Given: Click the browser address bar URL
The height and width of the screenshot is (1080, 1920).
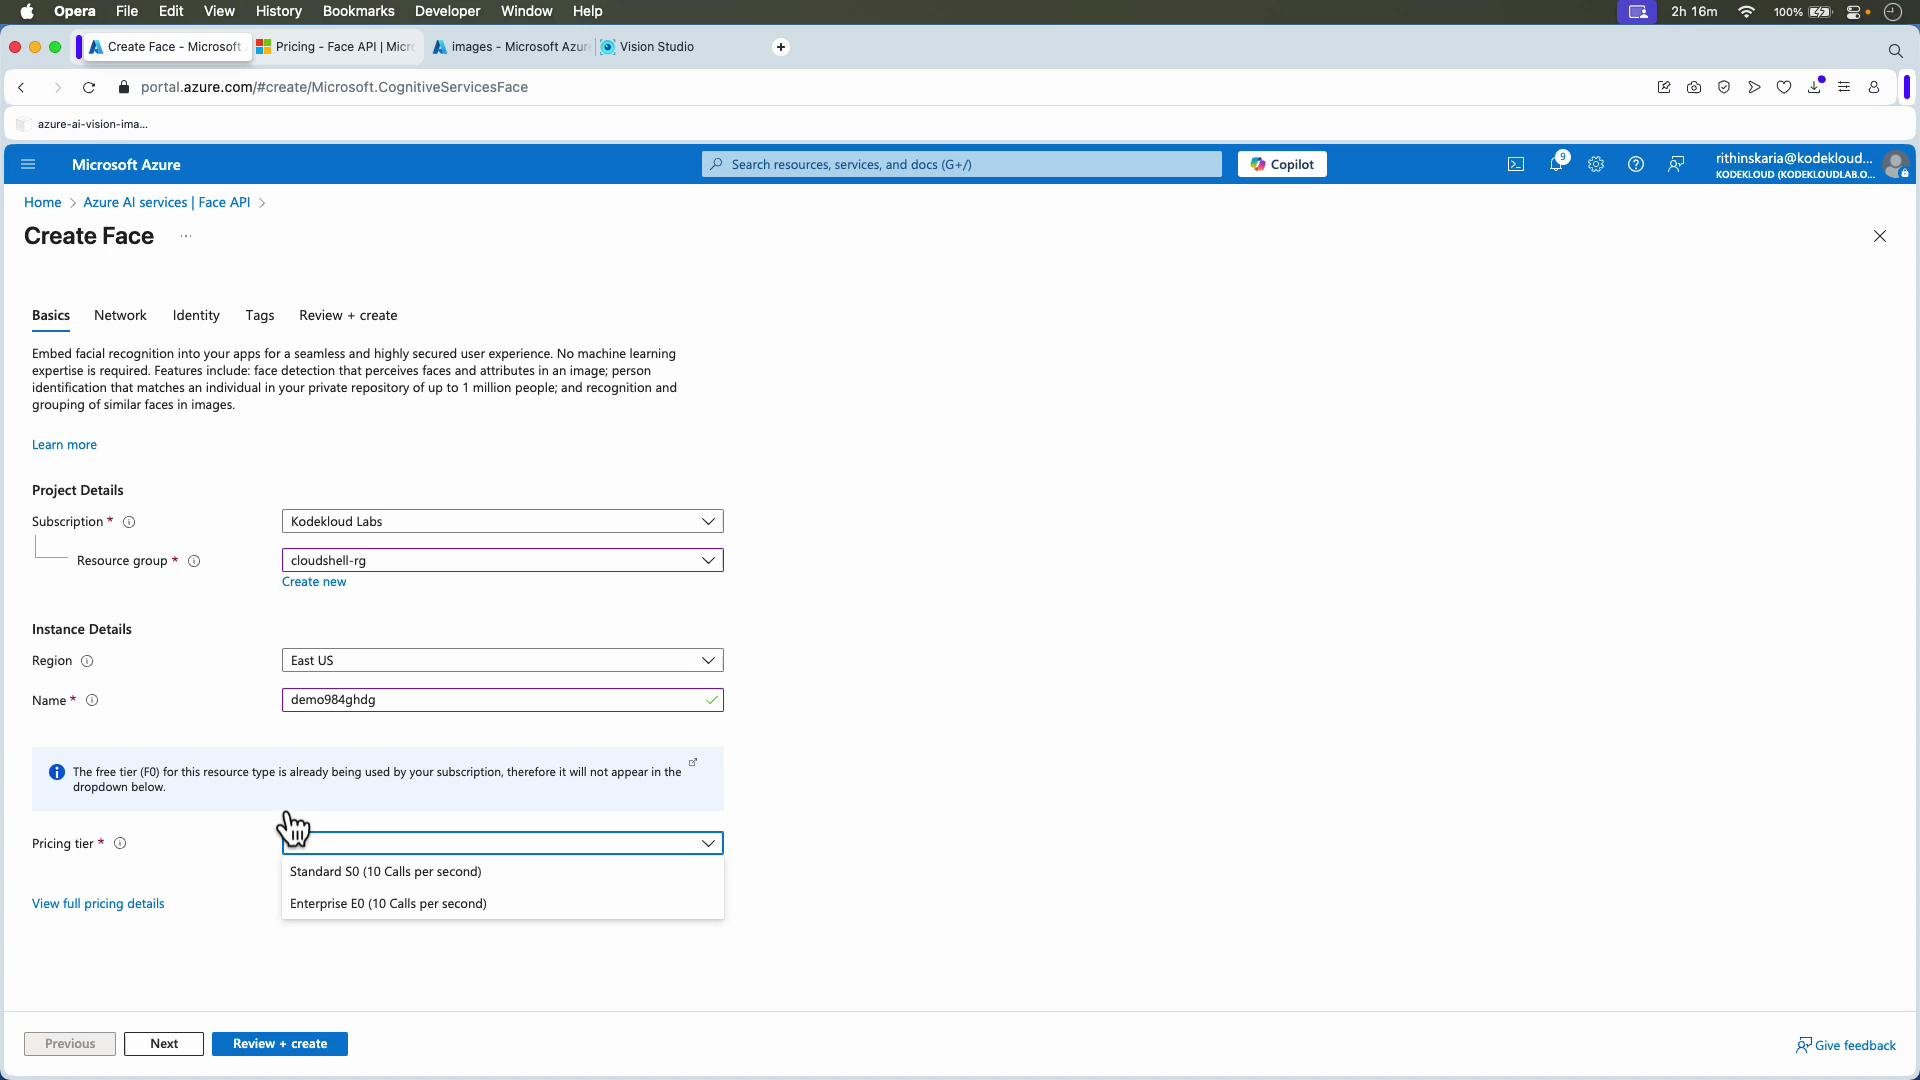Looking at the screenshot, I should tap(334, 88).
